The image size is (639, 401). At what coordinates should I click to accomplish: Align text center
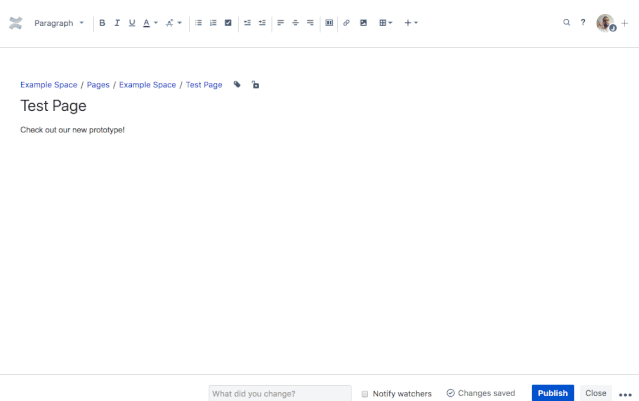coord(295,23)
